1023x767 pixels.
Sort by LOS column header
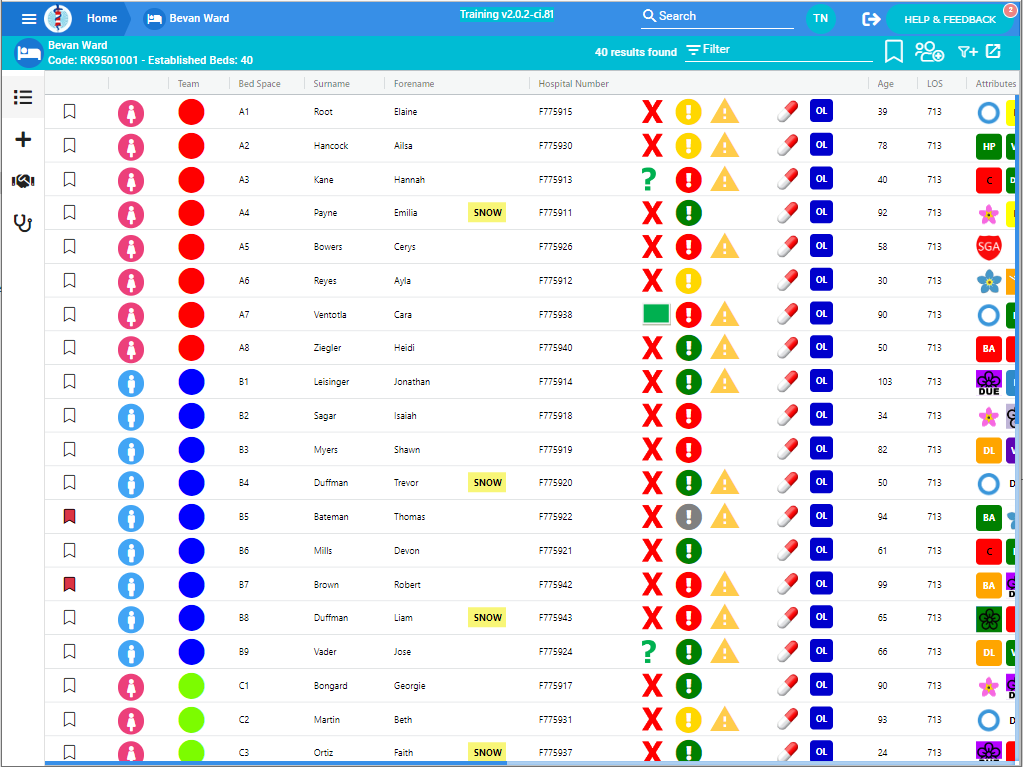(935, 83)
